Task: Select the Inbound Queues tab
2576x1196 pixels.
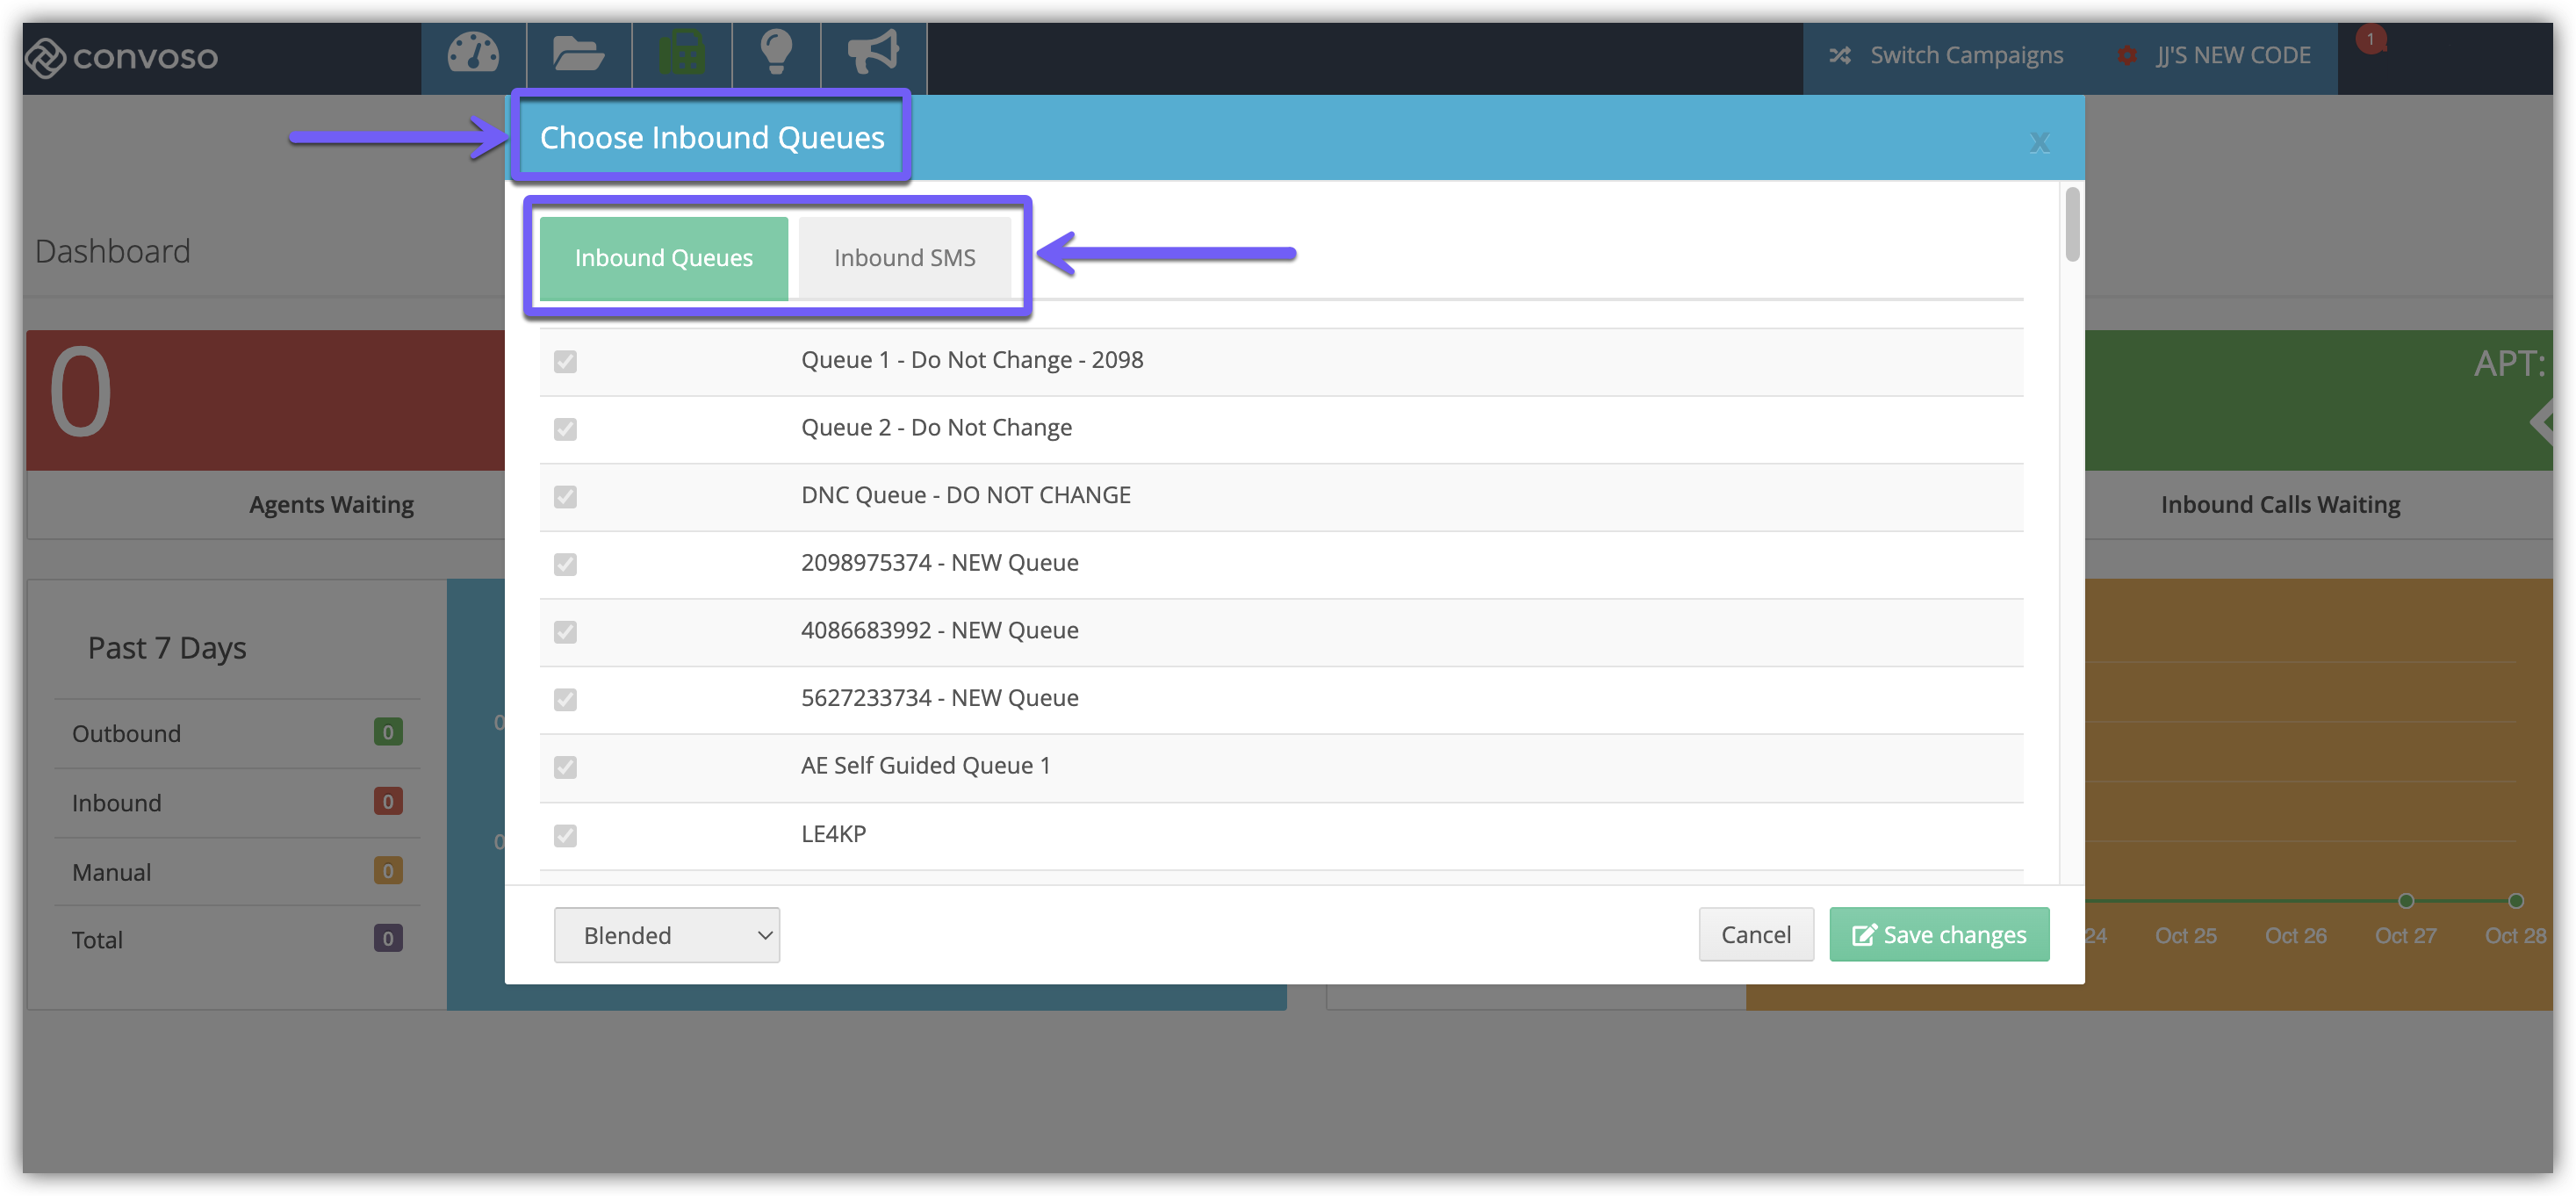Action: click(663, 258)
